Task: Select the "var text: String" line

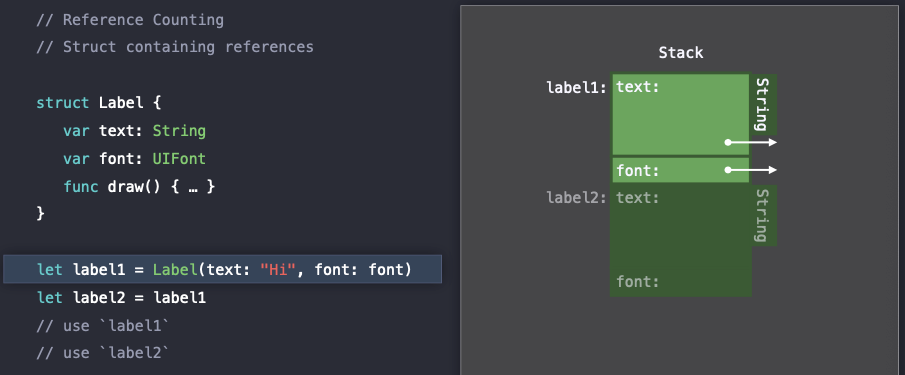Action: pos(134,130)
